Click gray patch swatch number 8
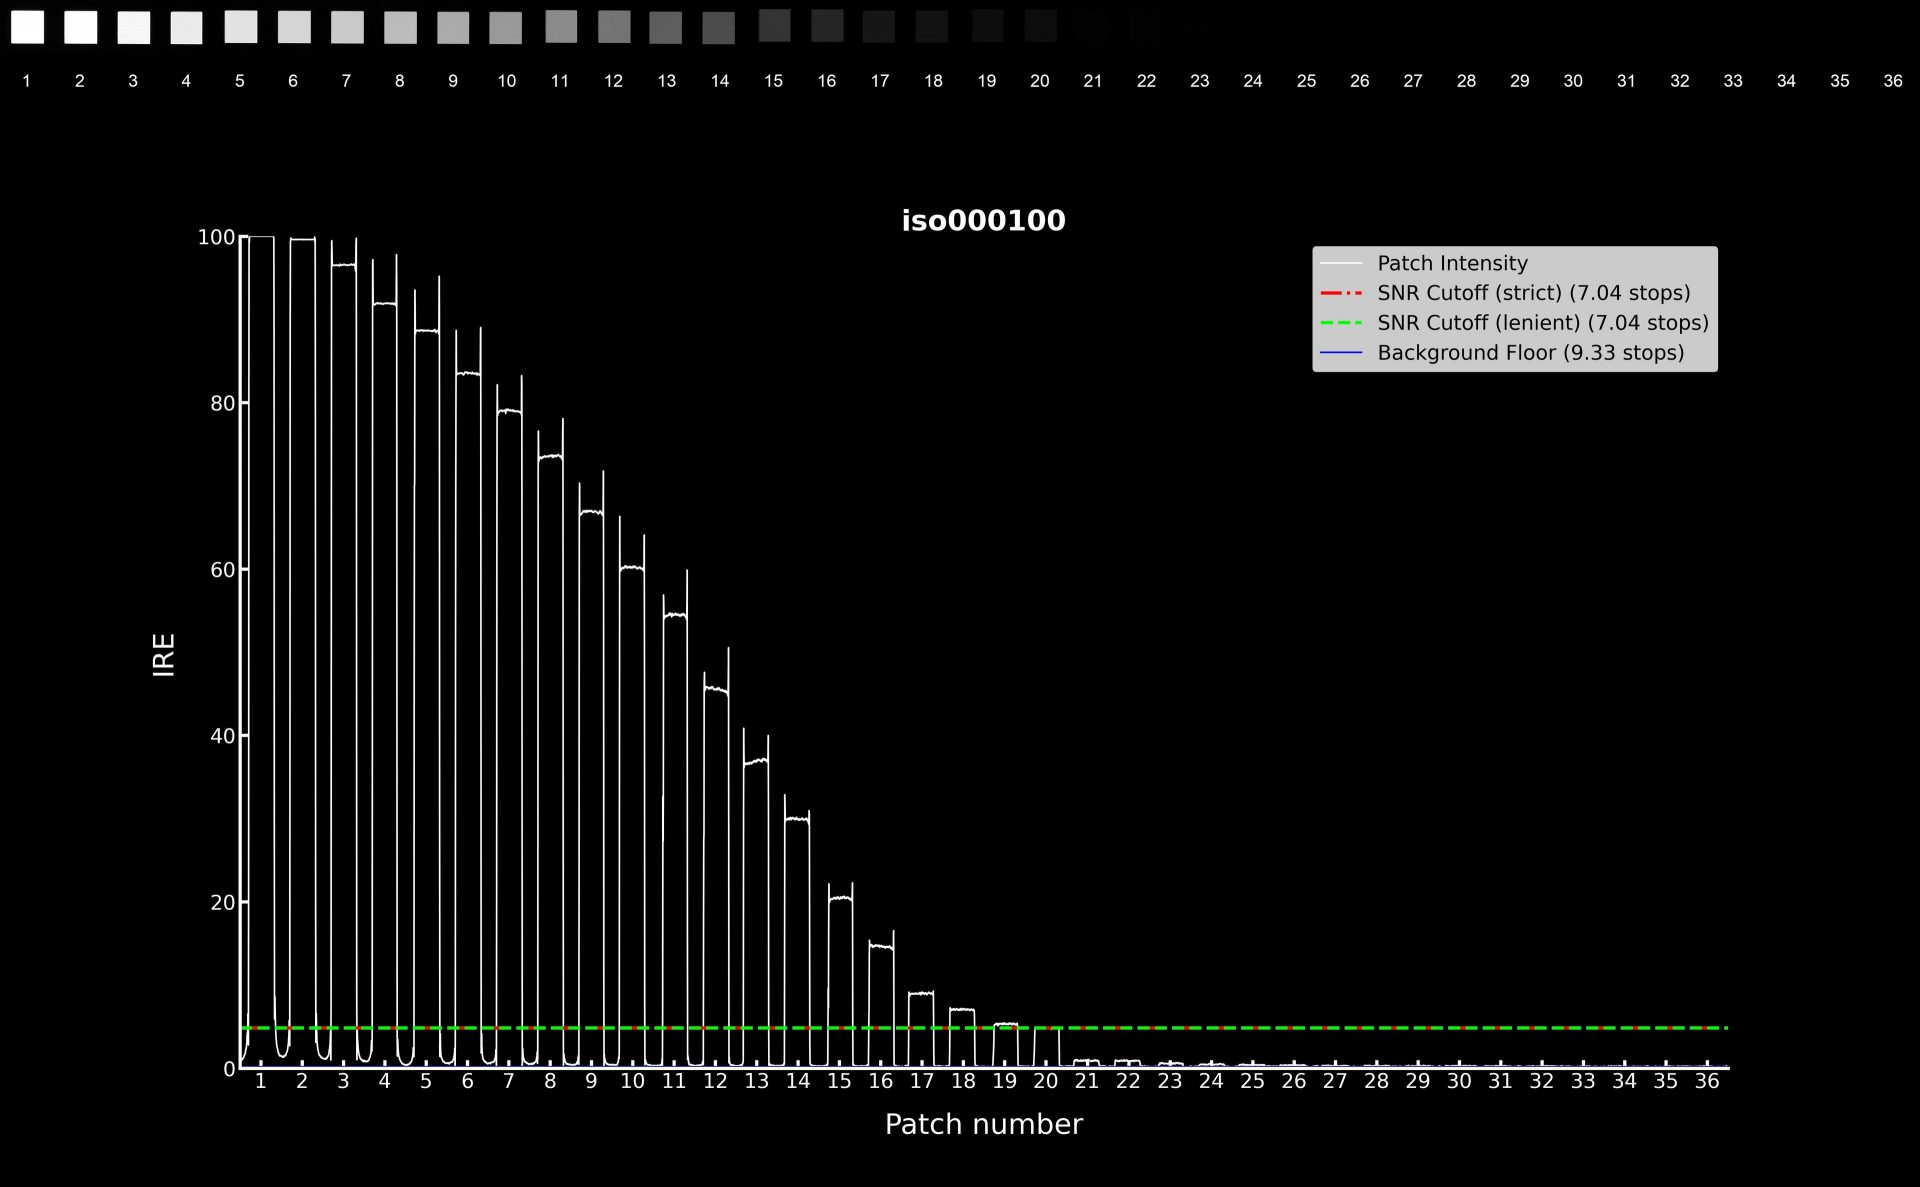1920x1187 pixels. point(400,28)
